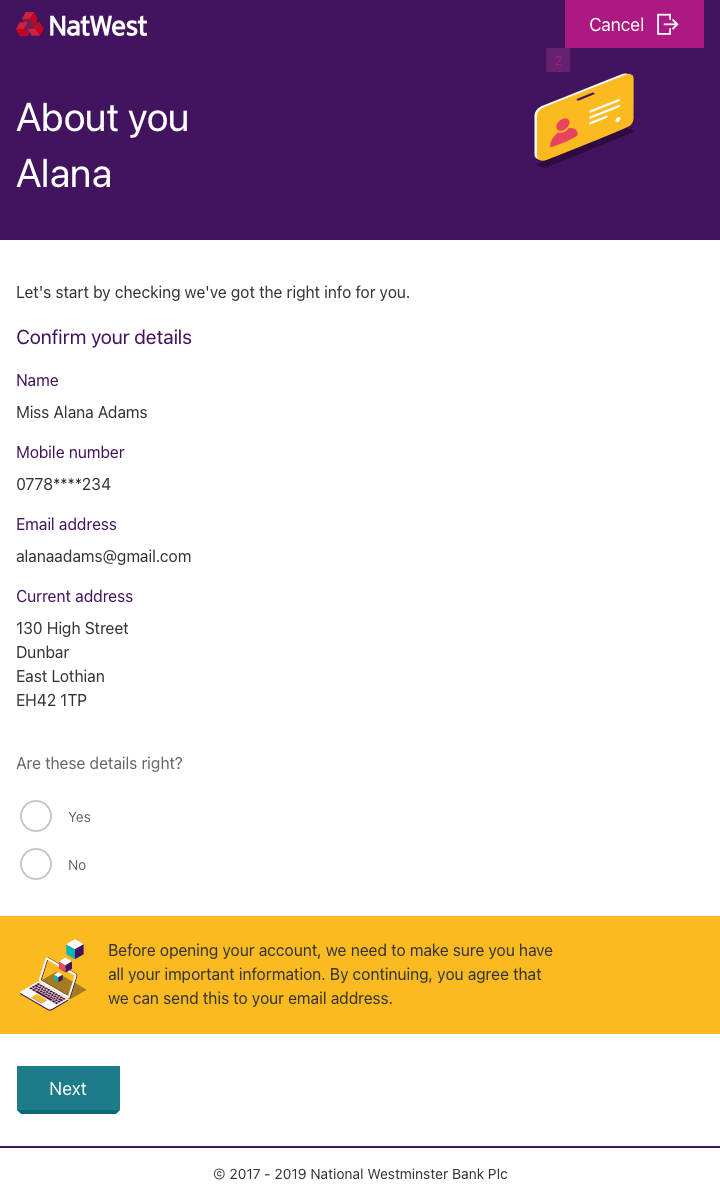
Task: Click the NatWest wordmark text
Action: pyautogui.click(x=98, y=26)
